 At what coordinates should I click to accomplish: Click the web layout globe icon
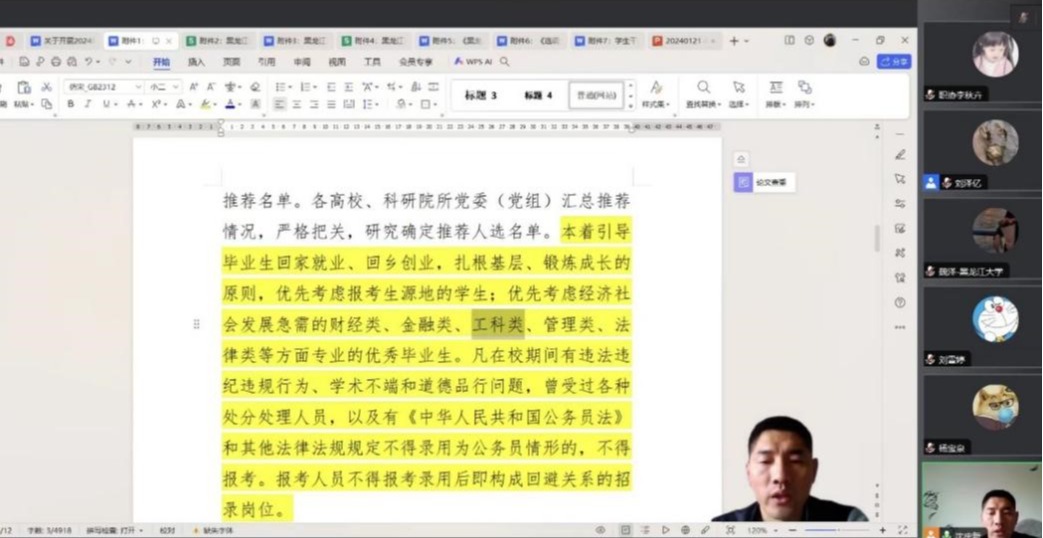point(686,530)
